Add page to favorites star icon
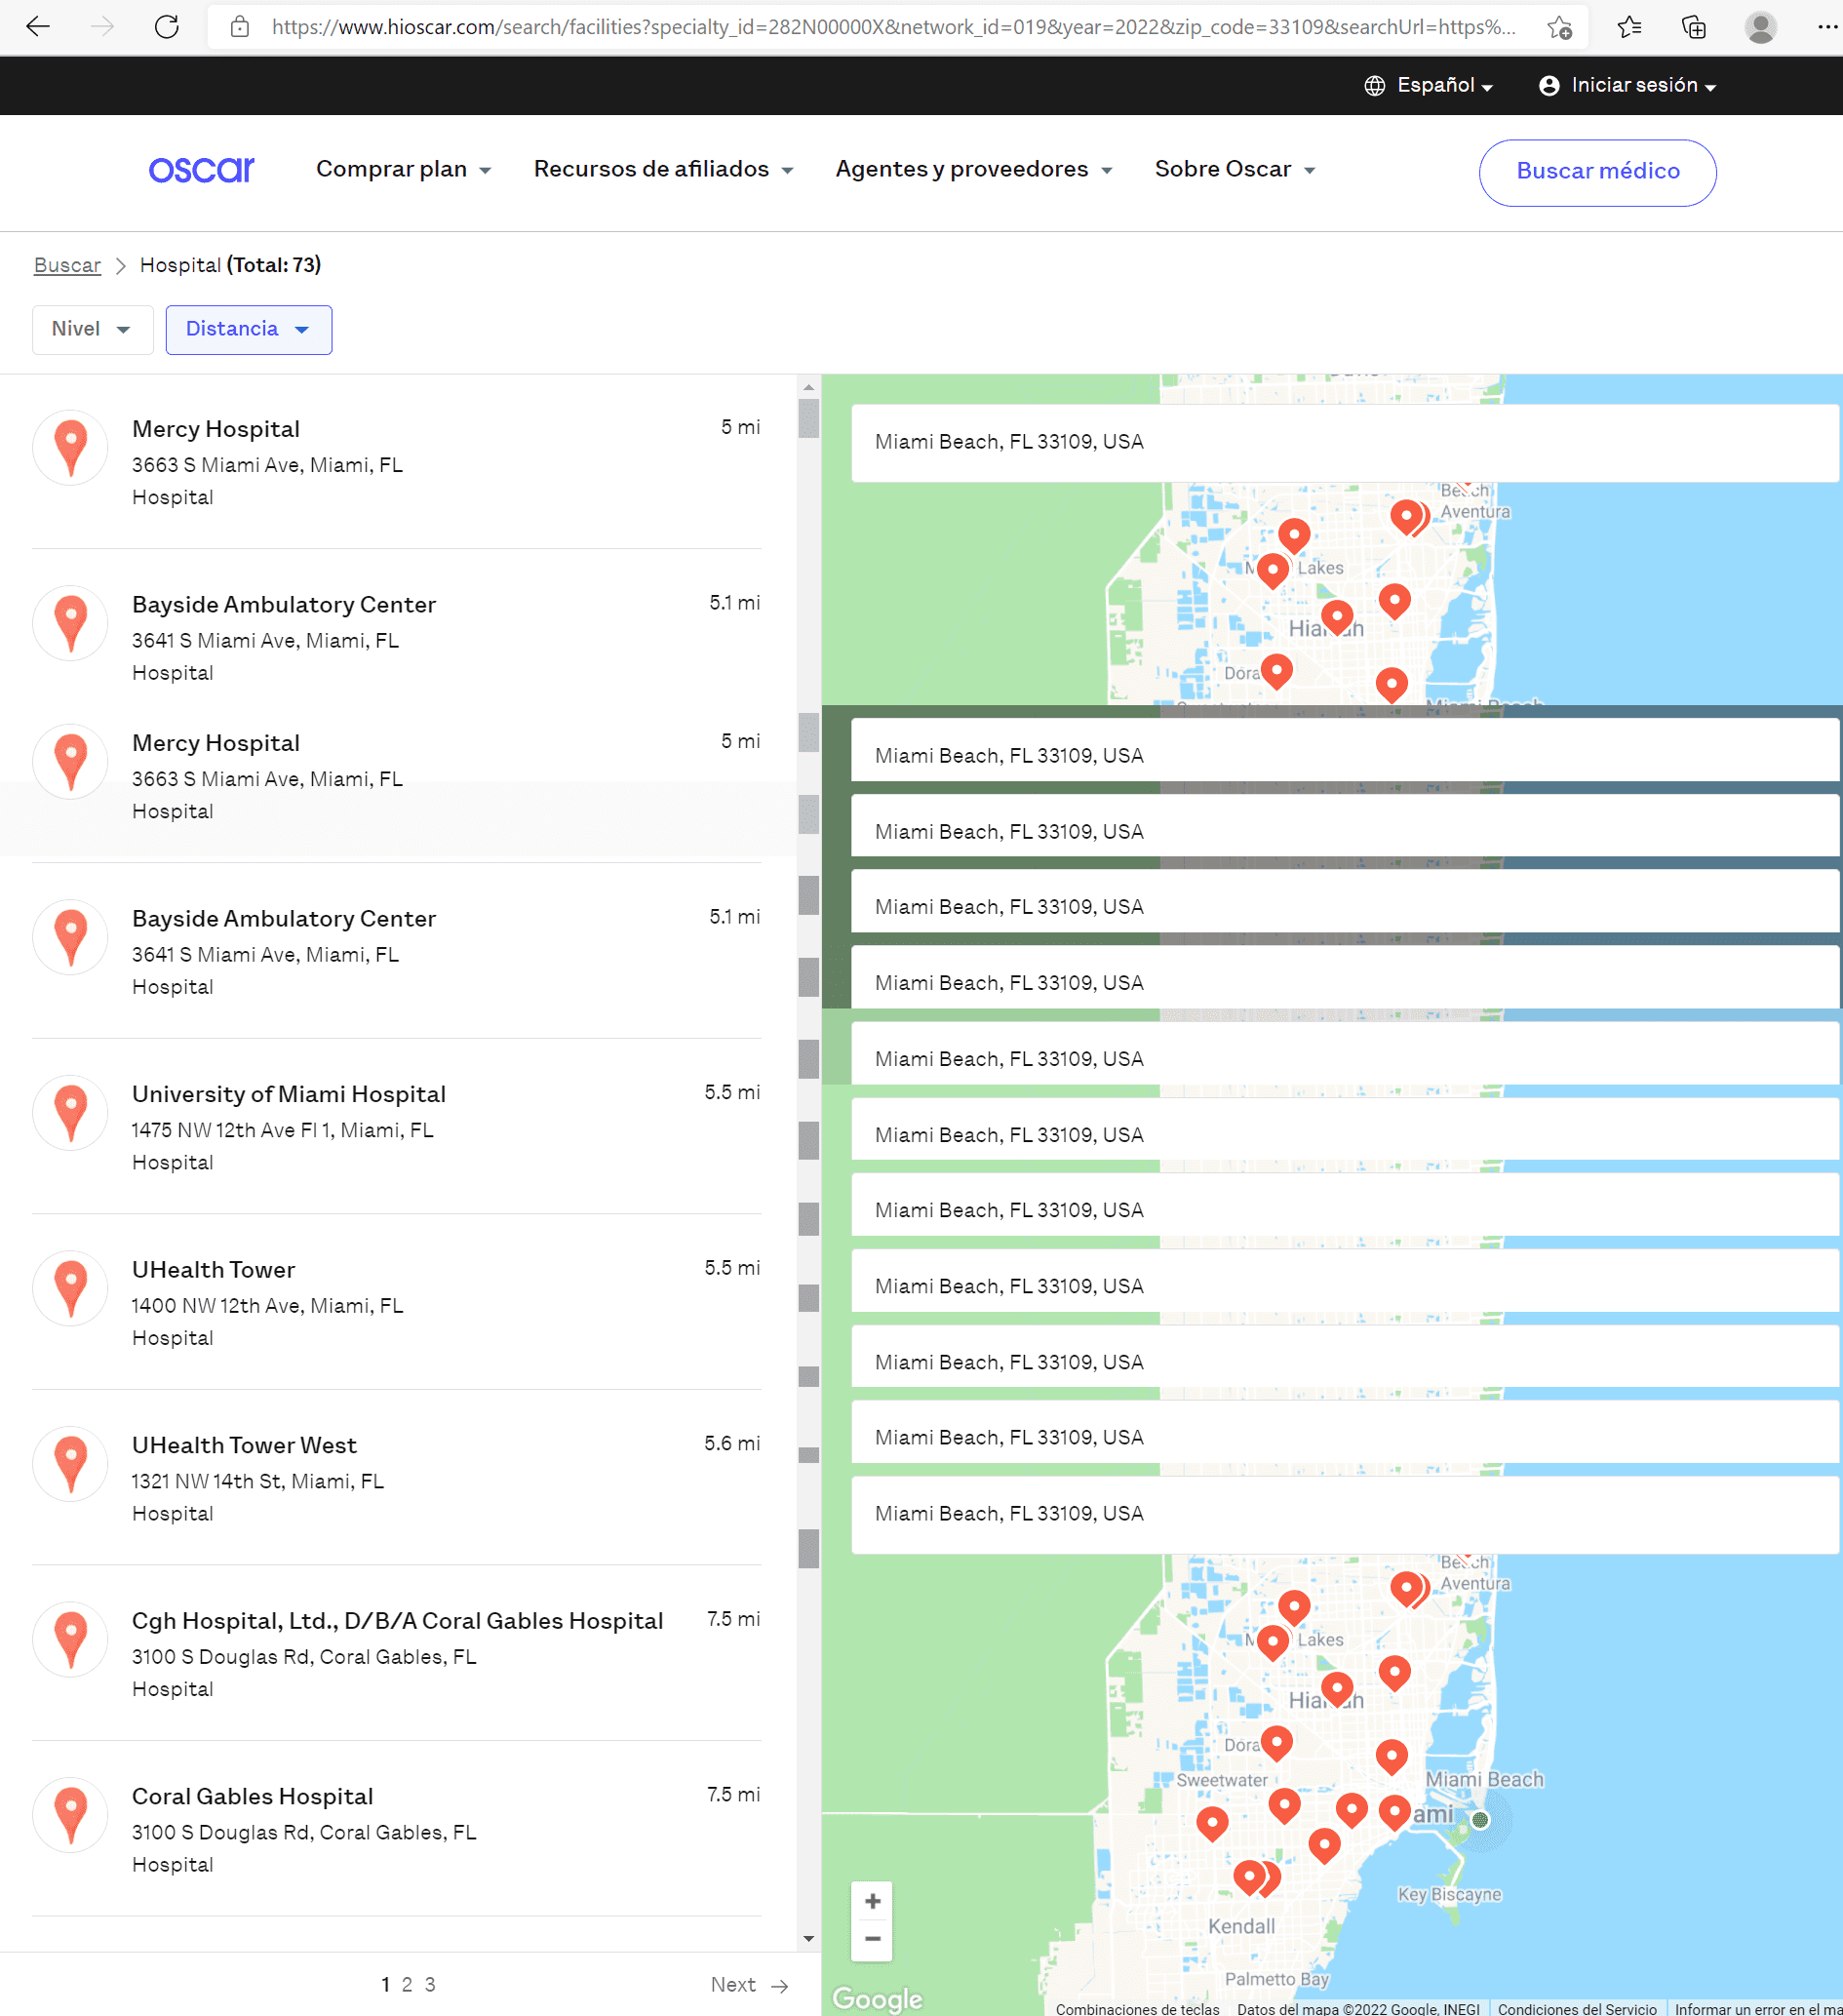The width and height of the screenshot is (1843, 2016). (1558, 27)
